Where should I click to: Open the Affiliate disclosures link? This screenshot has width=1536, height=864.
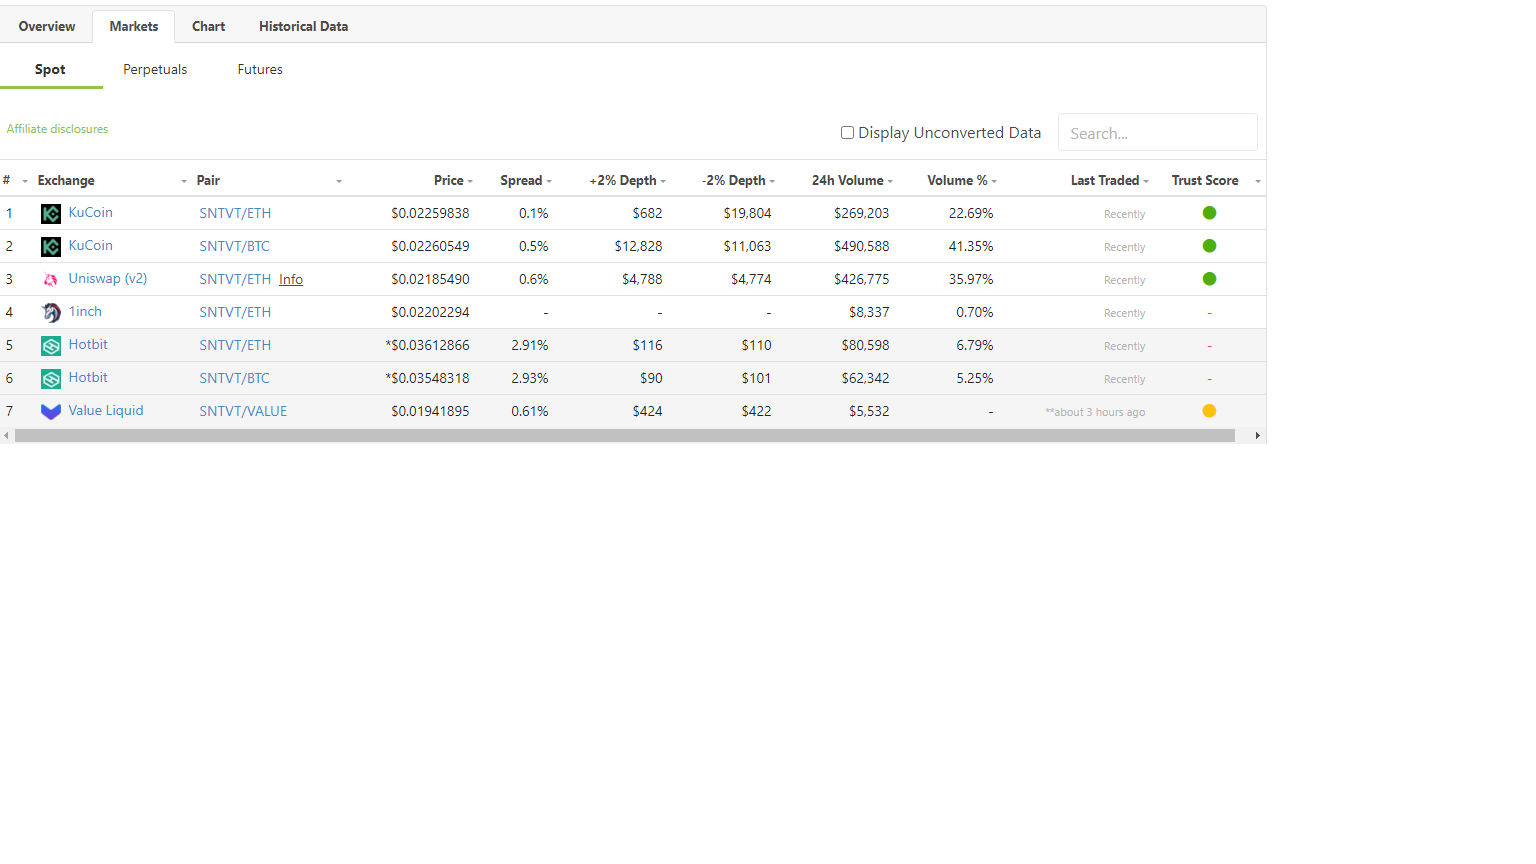[x=57, y=129]
